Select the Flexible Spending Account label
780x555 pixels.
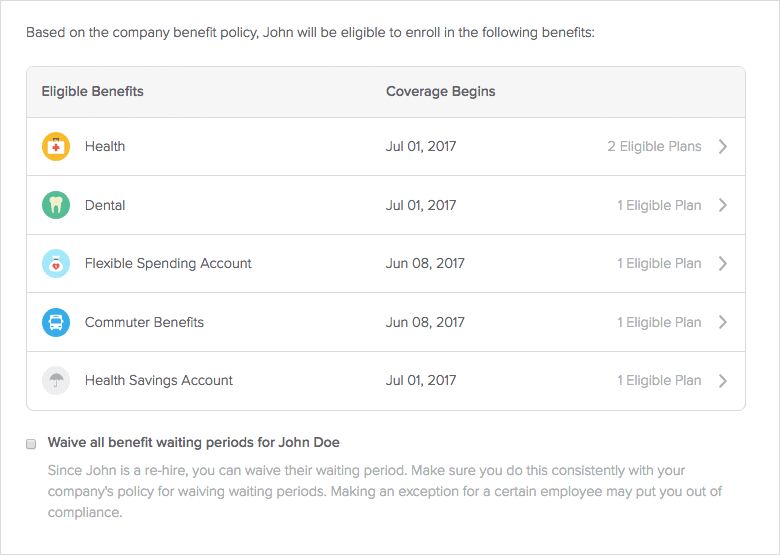pos(168,263)
